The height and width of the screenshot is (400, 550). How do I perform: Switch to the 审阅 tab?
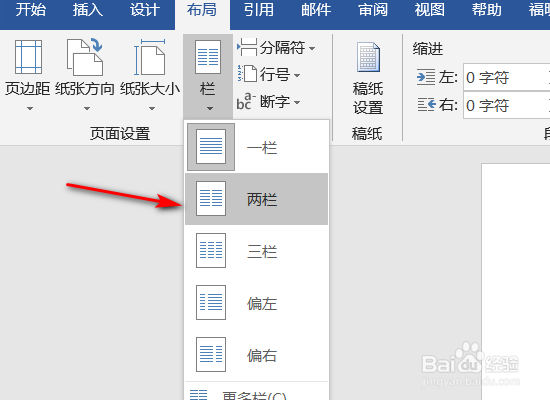tap(373, 10)
